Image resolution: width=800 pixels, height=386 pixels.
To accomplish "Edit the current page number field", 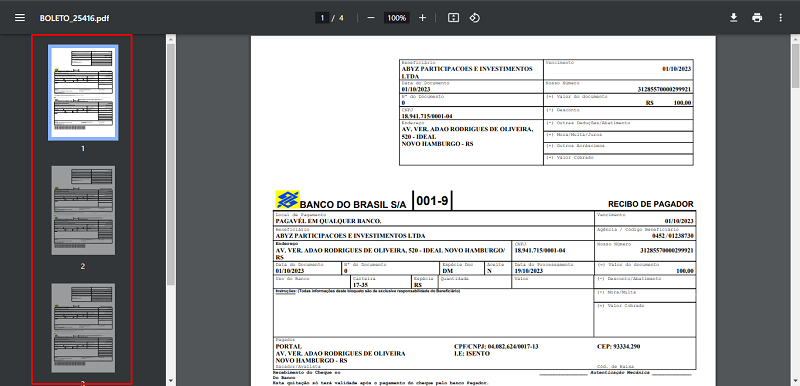I will (322, 18).
